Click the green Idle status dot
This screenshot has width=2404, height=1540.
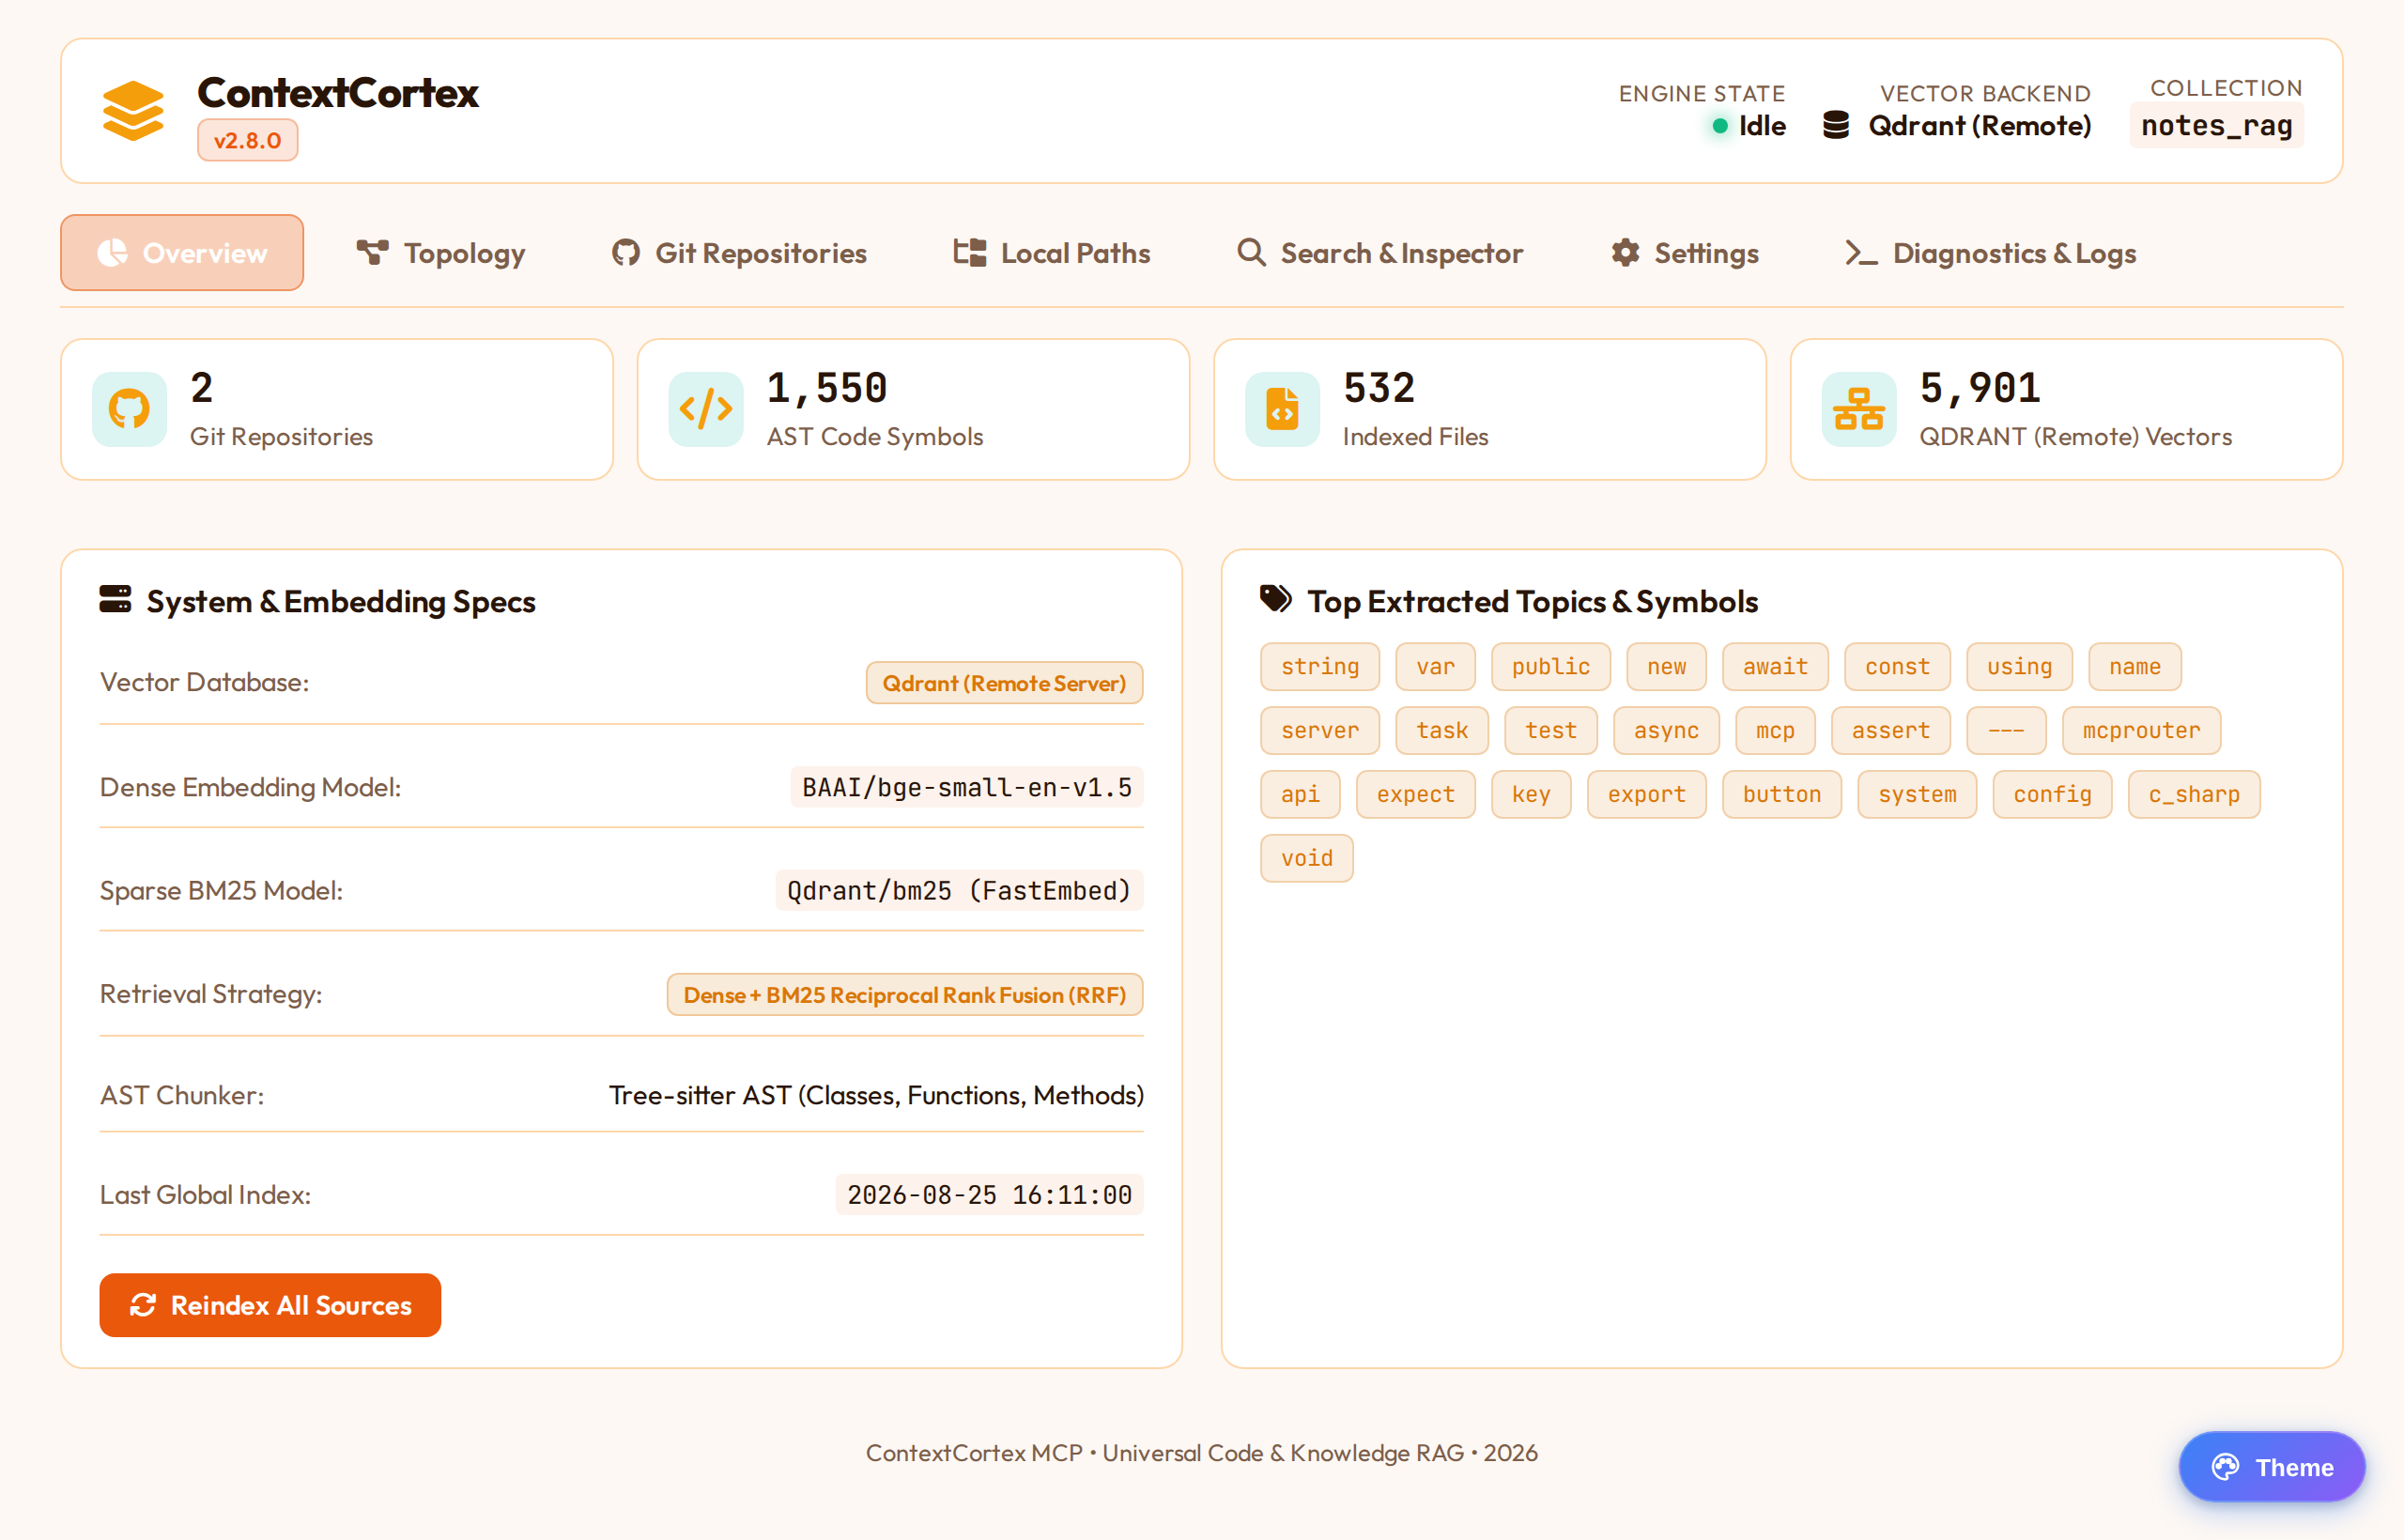coord(1720,126)
